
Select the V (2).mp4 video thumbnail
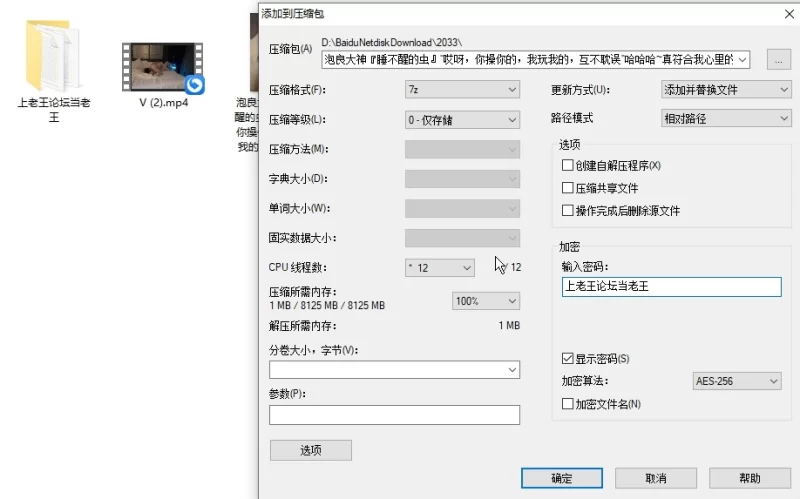pos(162,67)
